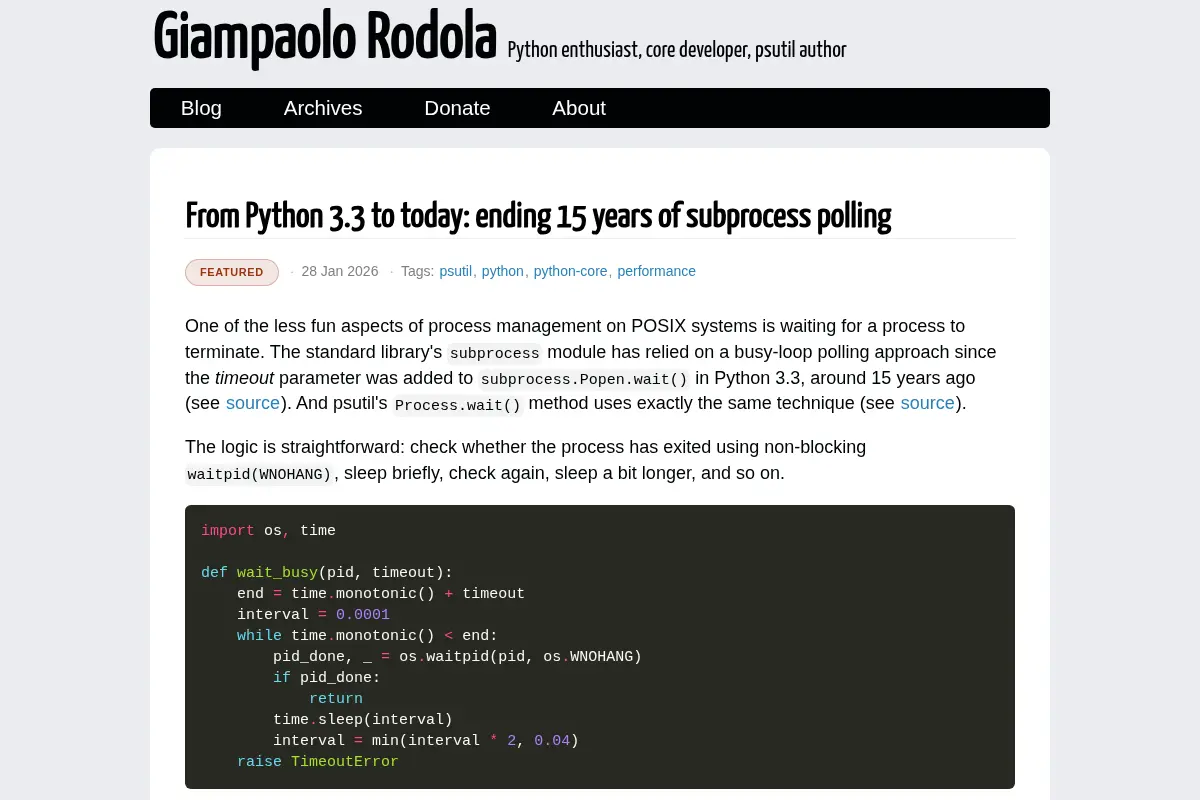Click the site tagline text
This screenshot has height=800, width=1200.
677,49
